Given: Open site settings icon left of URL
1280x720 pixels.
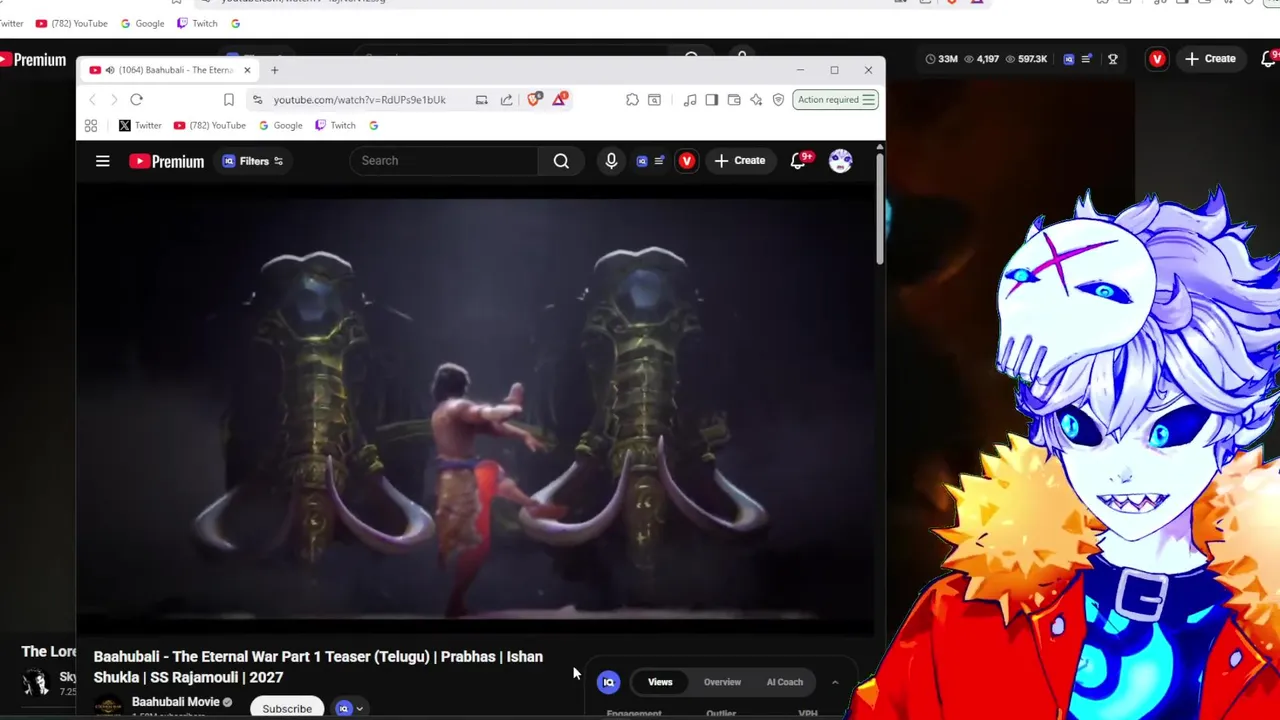Looking at the screenshot, I should [x=257, y=99].
